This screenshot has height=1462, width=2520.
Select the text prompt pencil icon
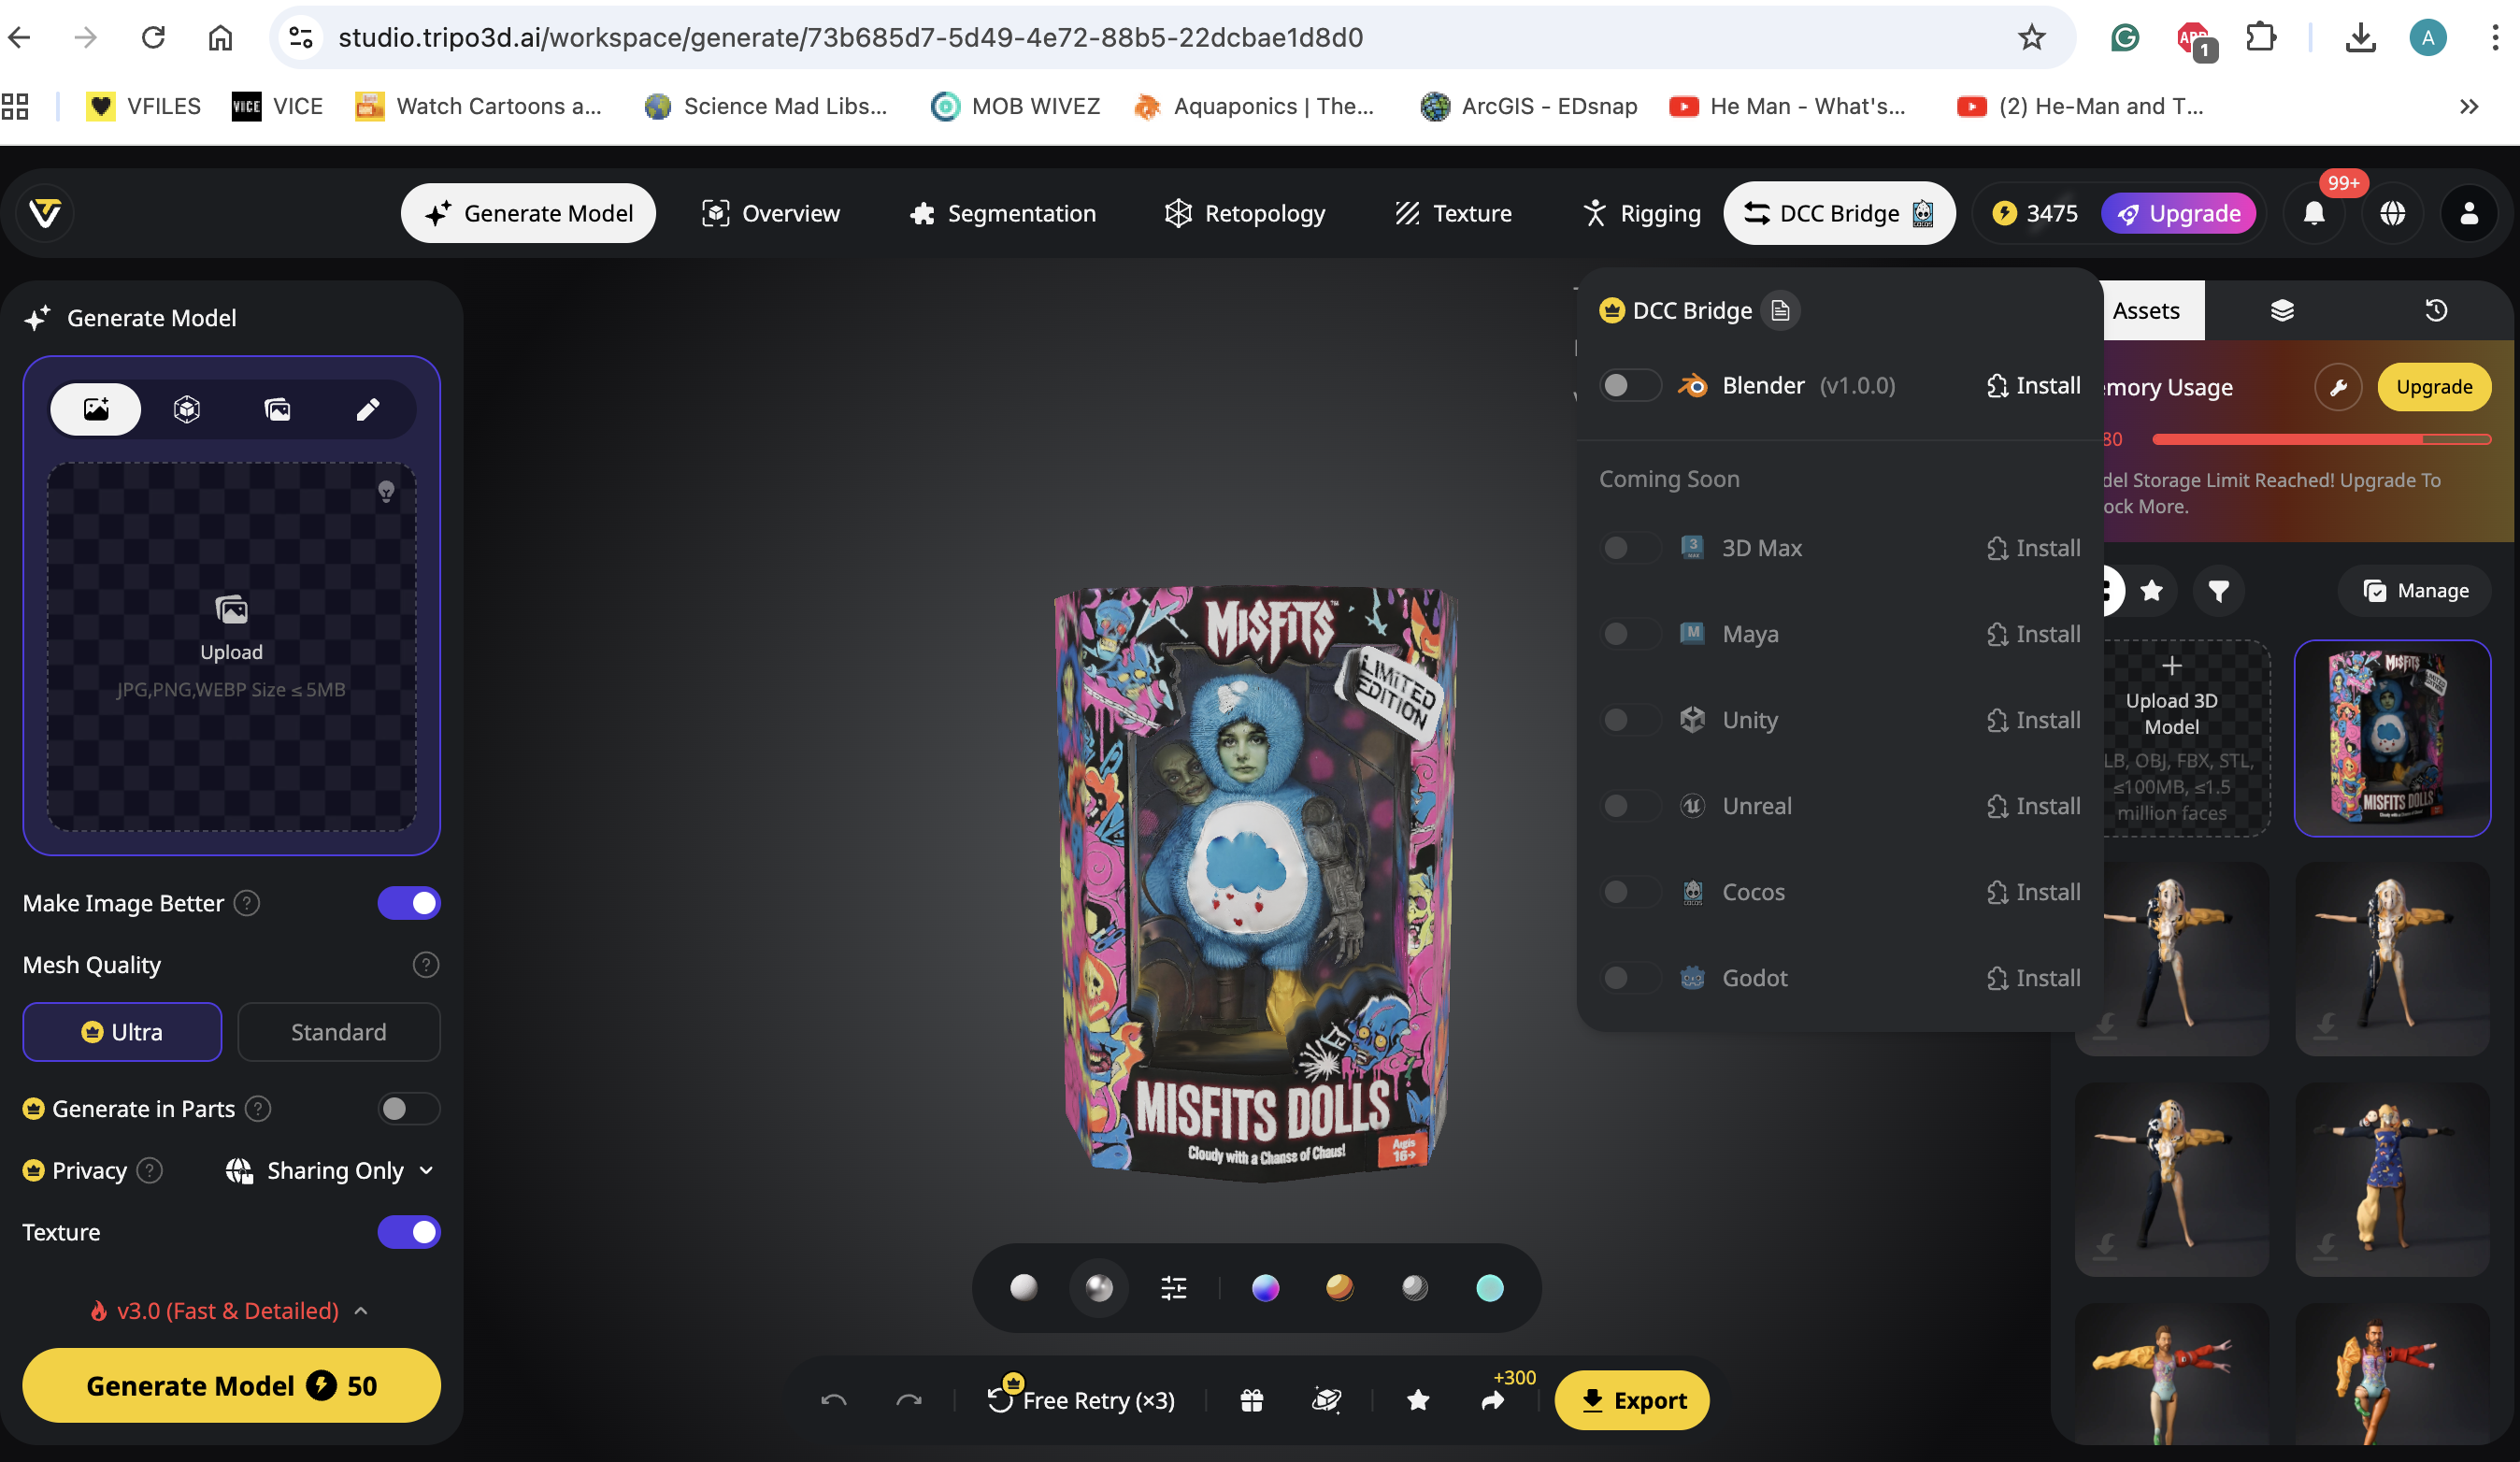pyautogui.click(x=367, y=409)
